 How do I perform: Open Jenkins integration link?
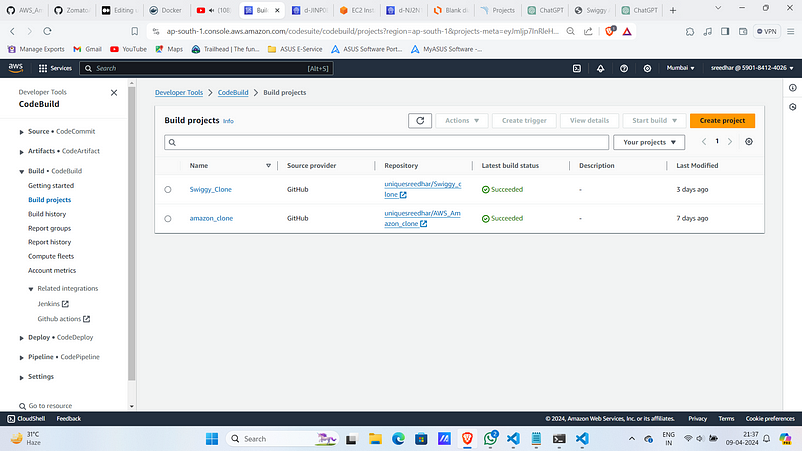(x=53, y=304)
